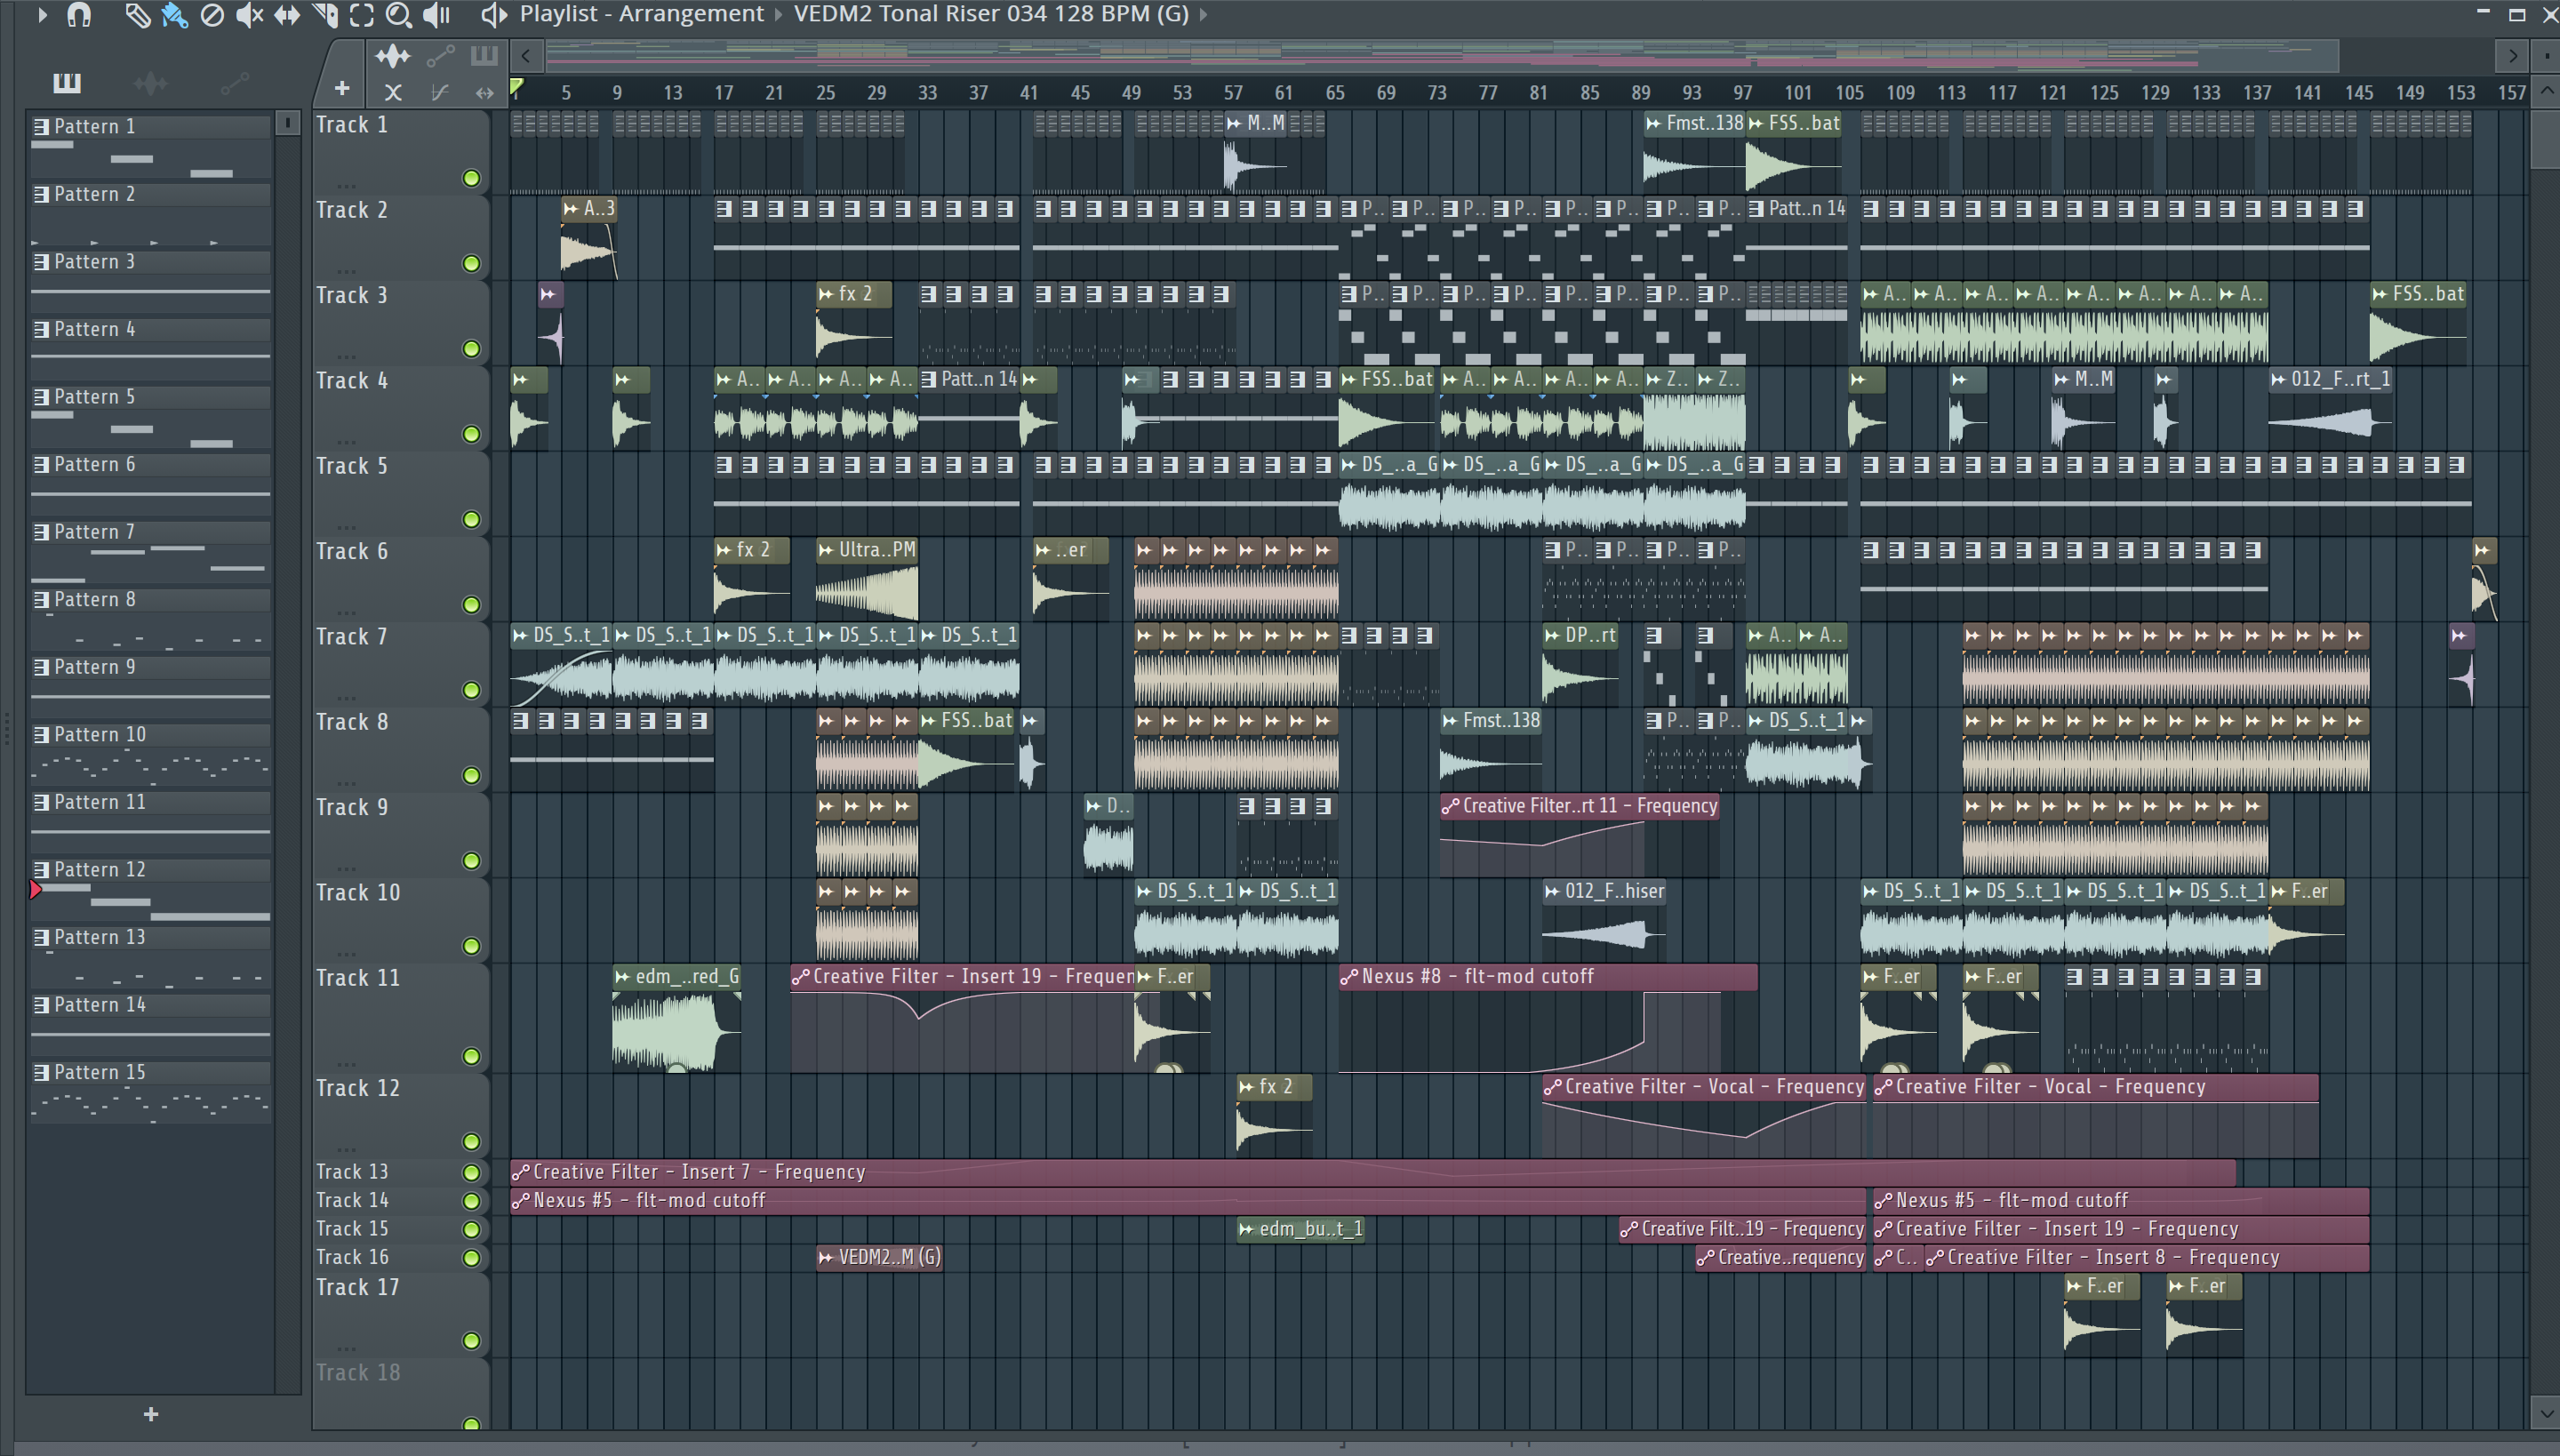2560x1456 pixels.
Task: Mute Track 13 with its green LED
Action: [x=471, y=1172]
